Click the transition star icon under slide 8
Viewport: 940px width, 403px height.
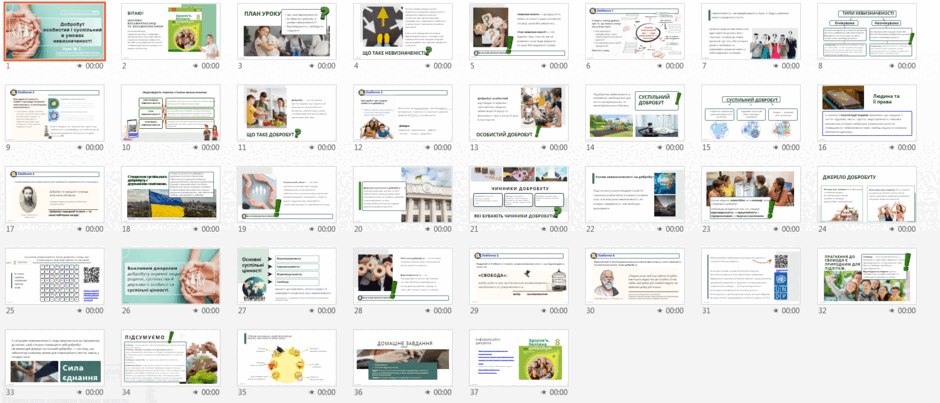893,66
